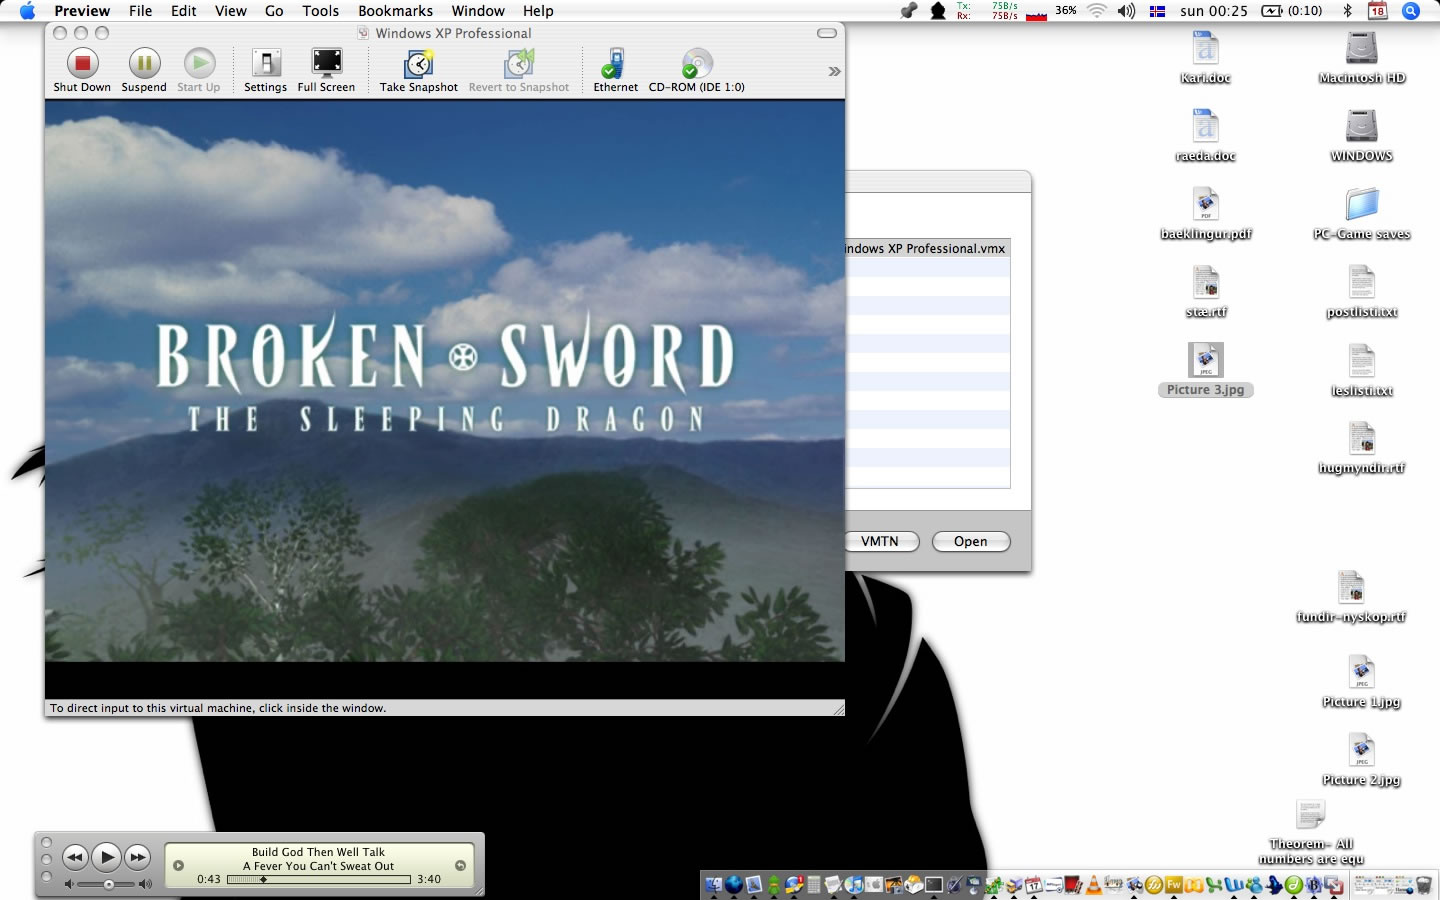Click the iTunes play button
The width and height of the screenshot is (1440, 900).
[106, 857]
